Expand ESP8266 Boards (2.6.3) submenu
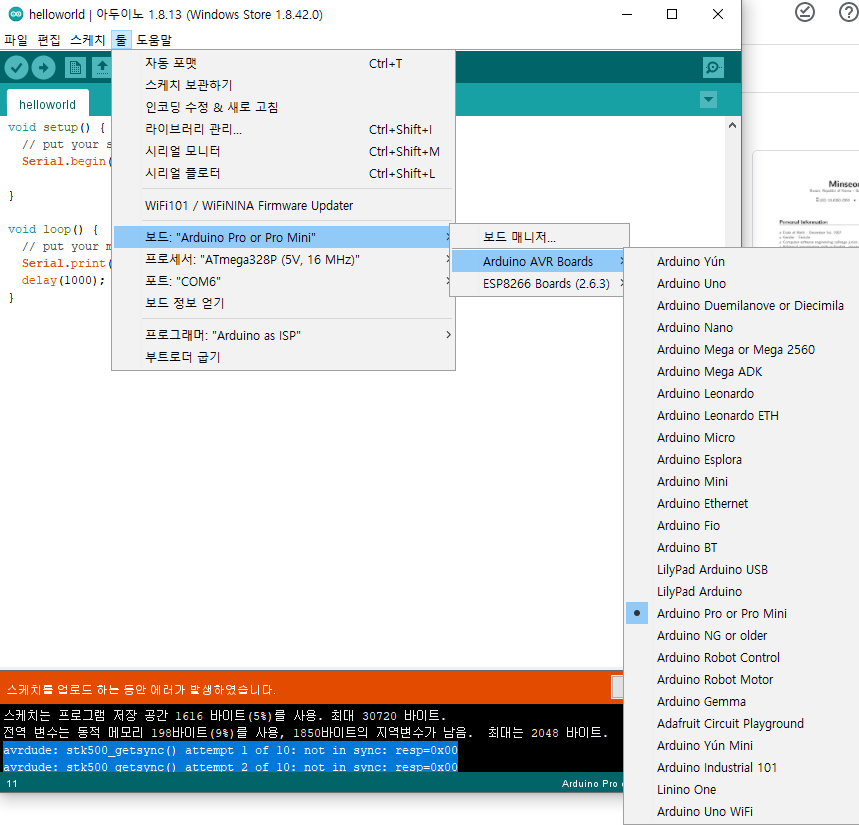Screen dimensions: 859x825 coord(537,283)
